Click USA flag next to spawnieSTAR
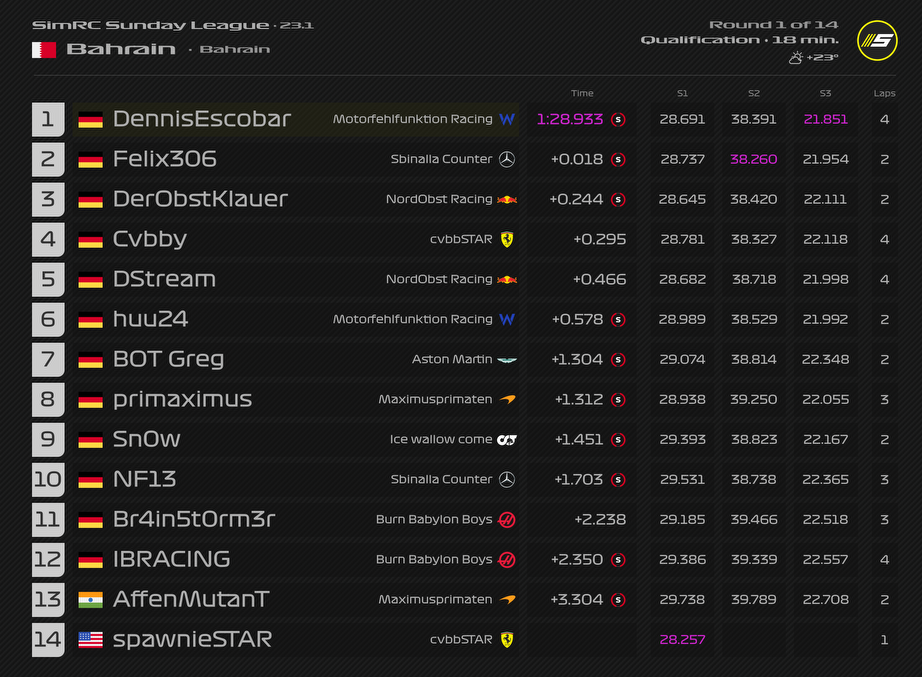 91,639
